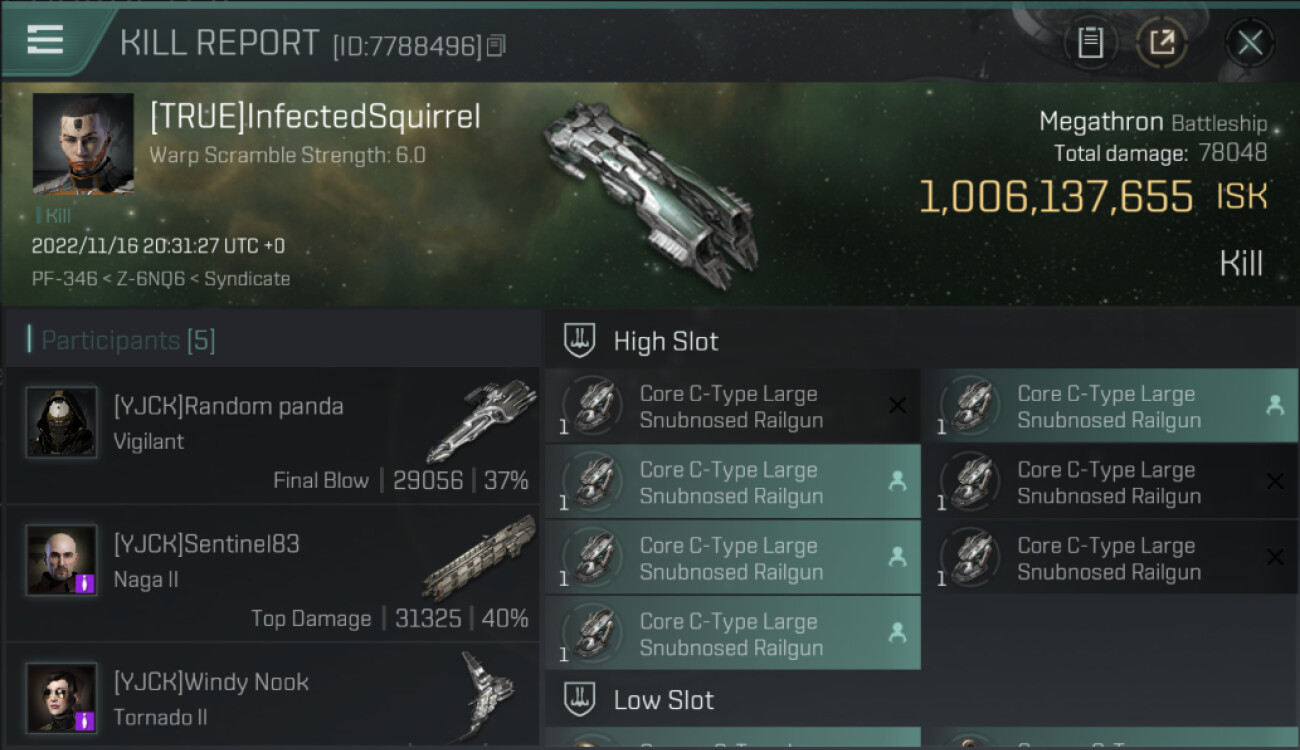Viewport: 1300px width, 750px height.
Task: Select the Low Slot section header icon
Action: [580, 699]
